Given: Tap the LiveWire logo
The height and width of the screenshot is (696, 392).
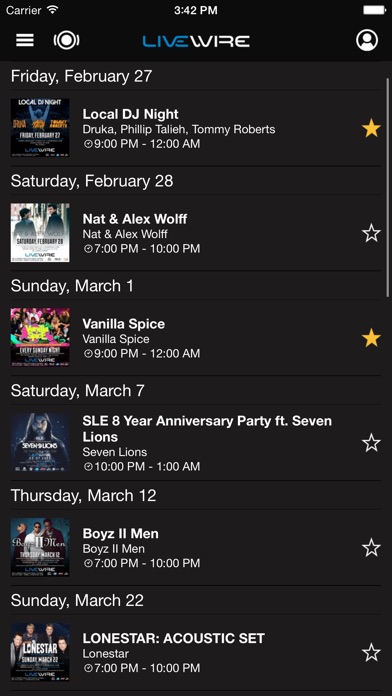Looking at the screenshot, I should pos(196,41).
